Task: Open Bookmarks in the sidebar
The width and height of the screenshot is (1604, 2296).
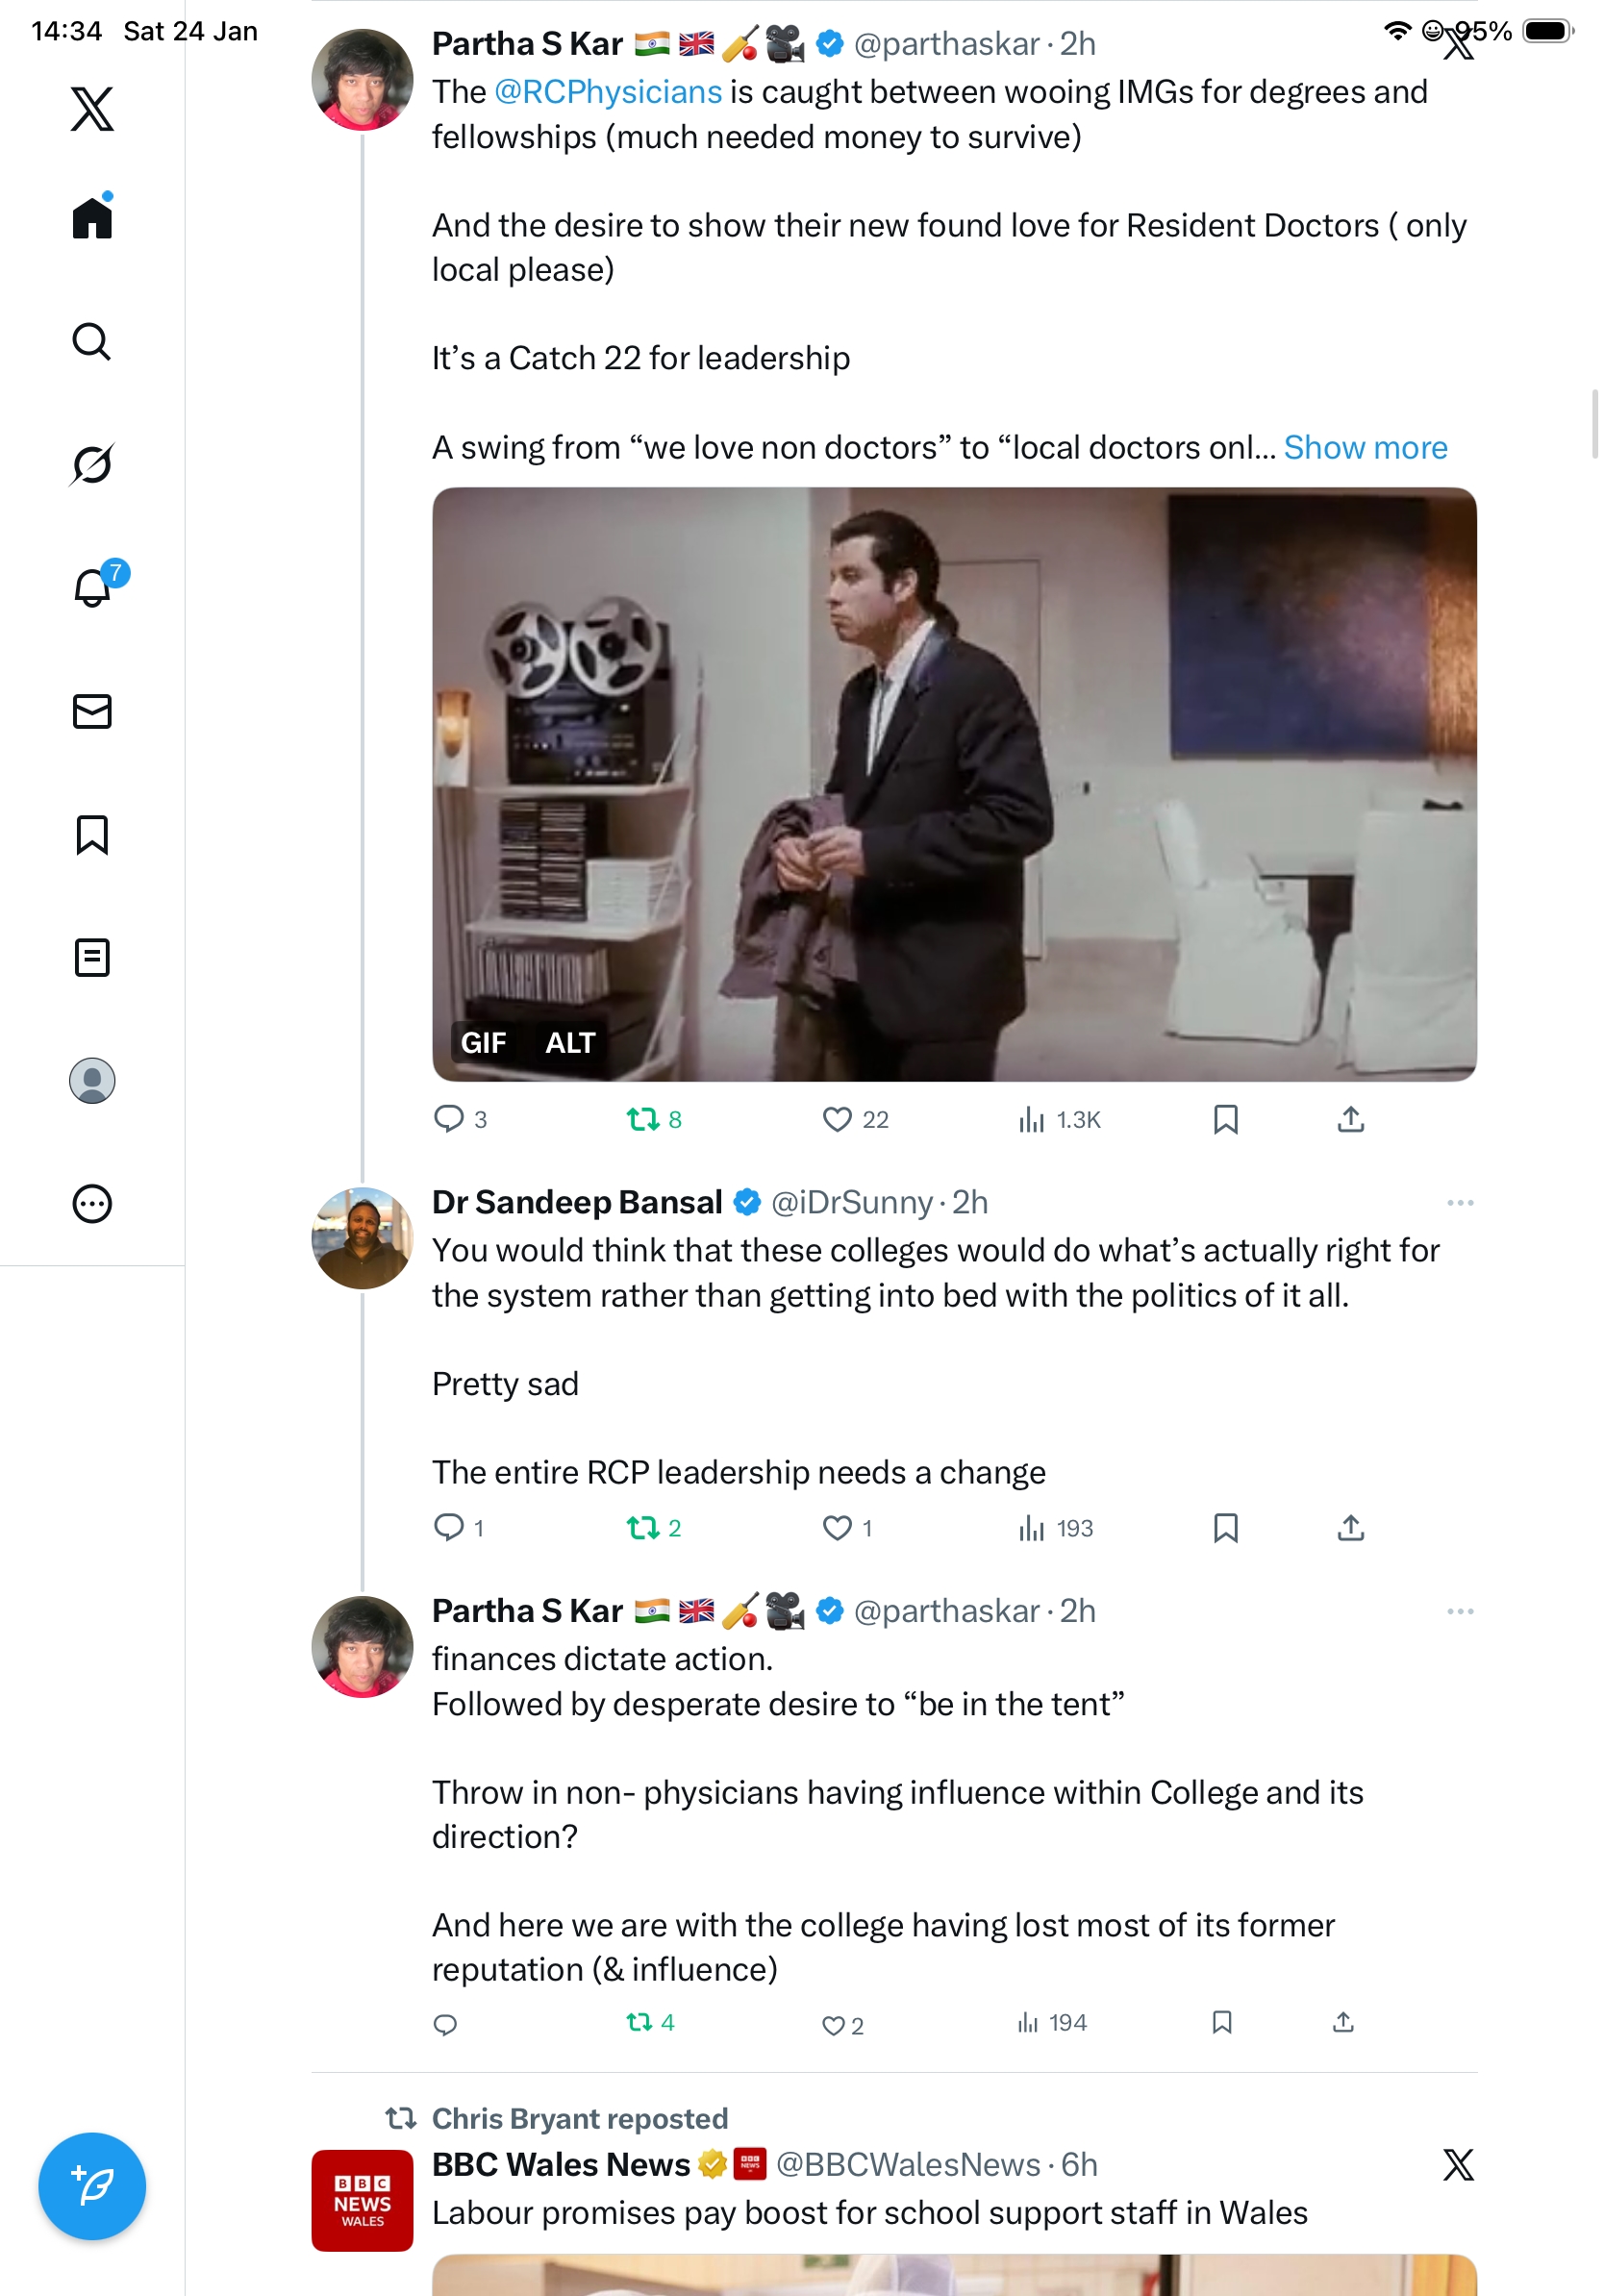Action: [92, 834]
